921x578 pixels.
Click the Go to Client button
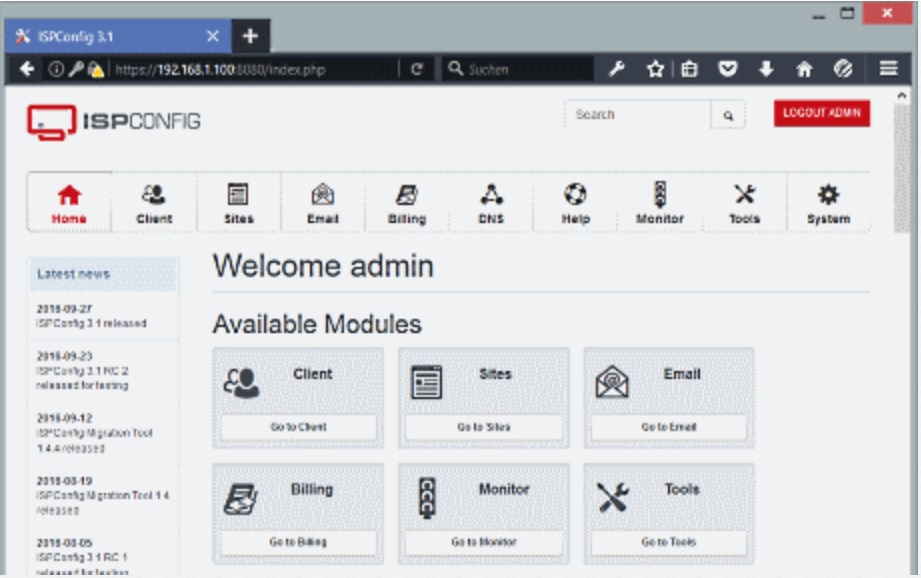click(x=298, y=427)
